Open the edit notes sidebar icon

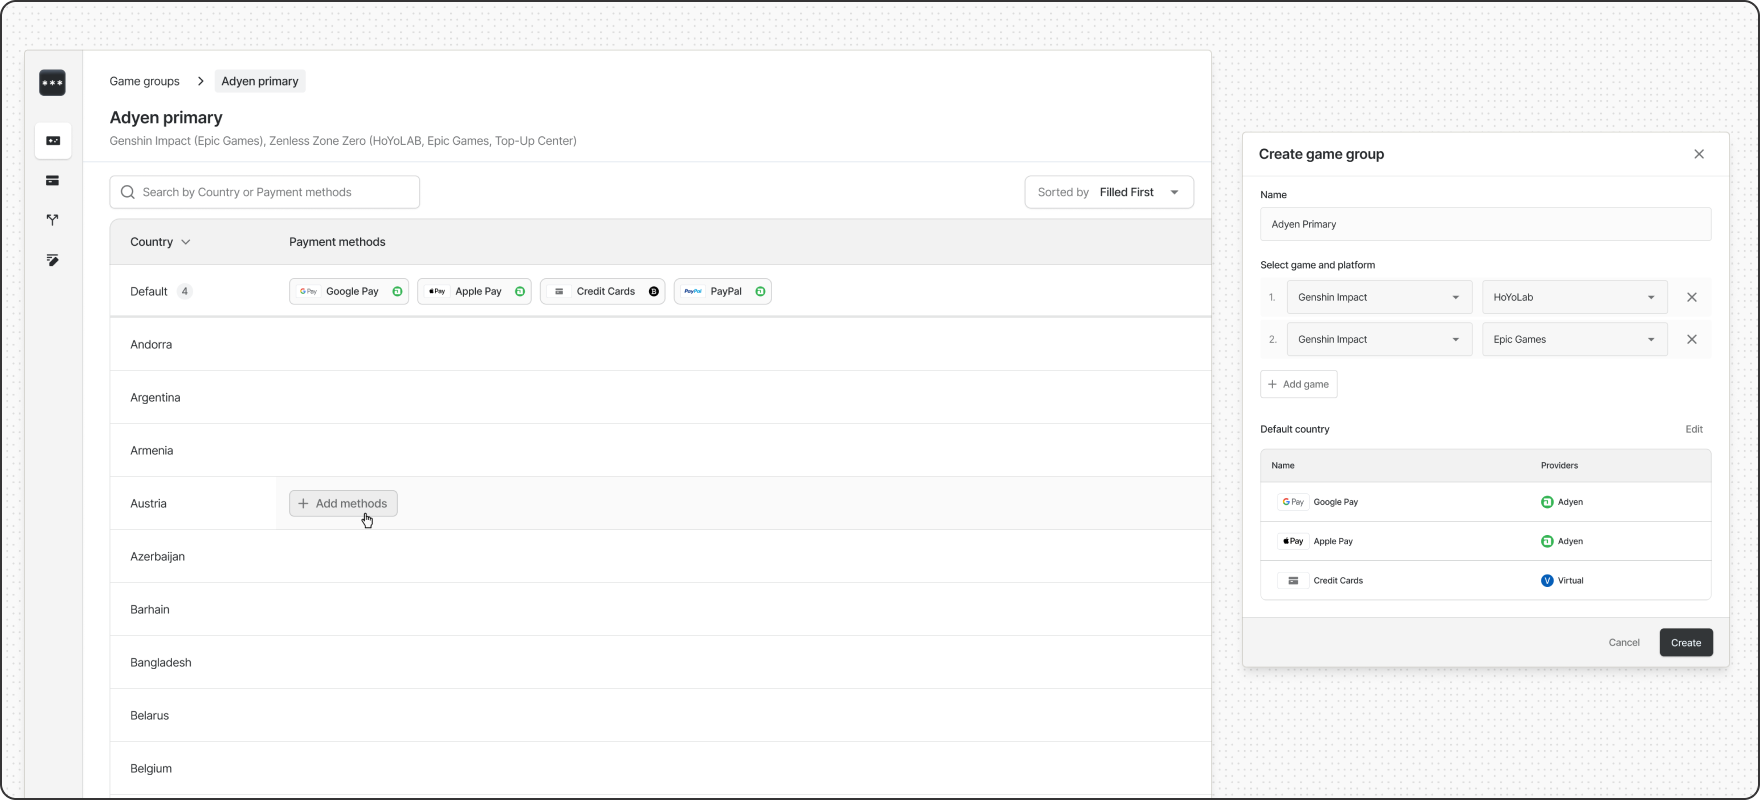pos(53,260)
